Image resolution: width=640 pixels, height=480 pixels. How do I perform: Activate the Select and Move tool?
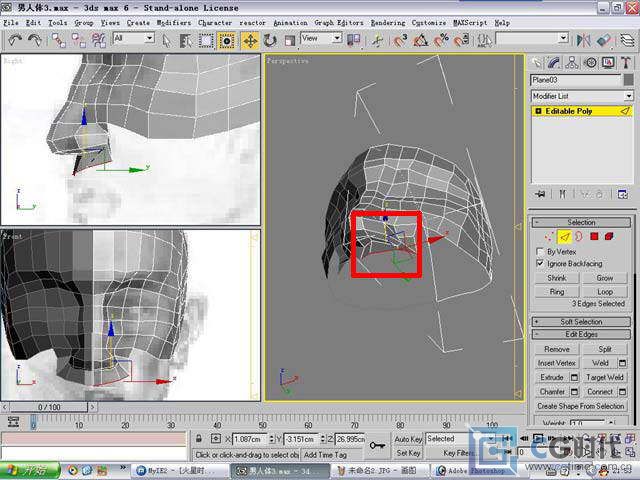pyautogui.click(x=250, y=41)
